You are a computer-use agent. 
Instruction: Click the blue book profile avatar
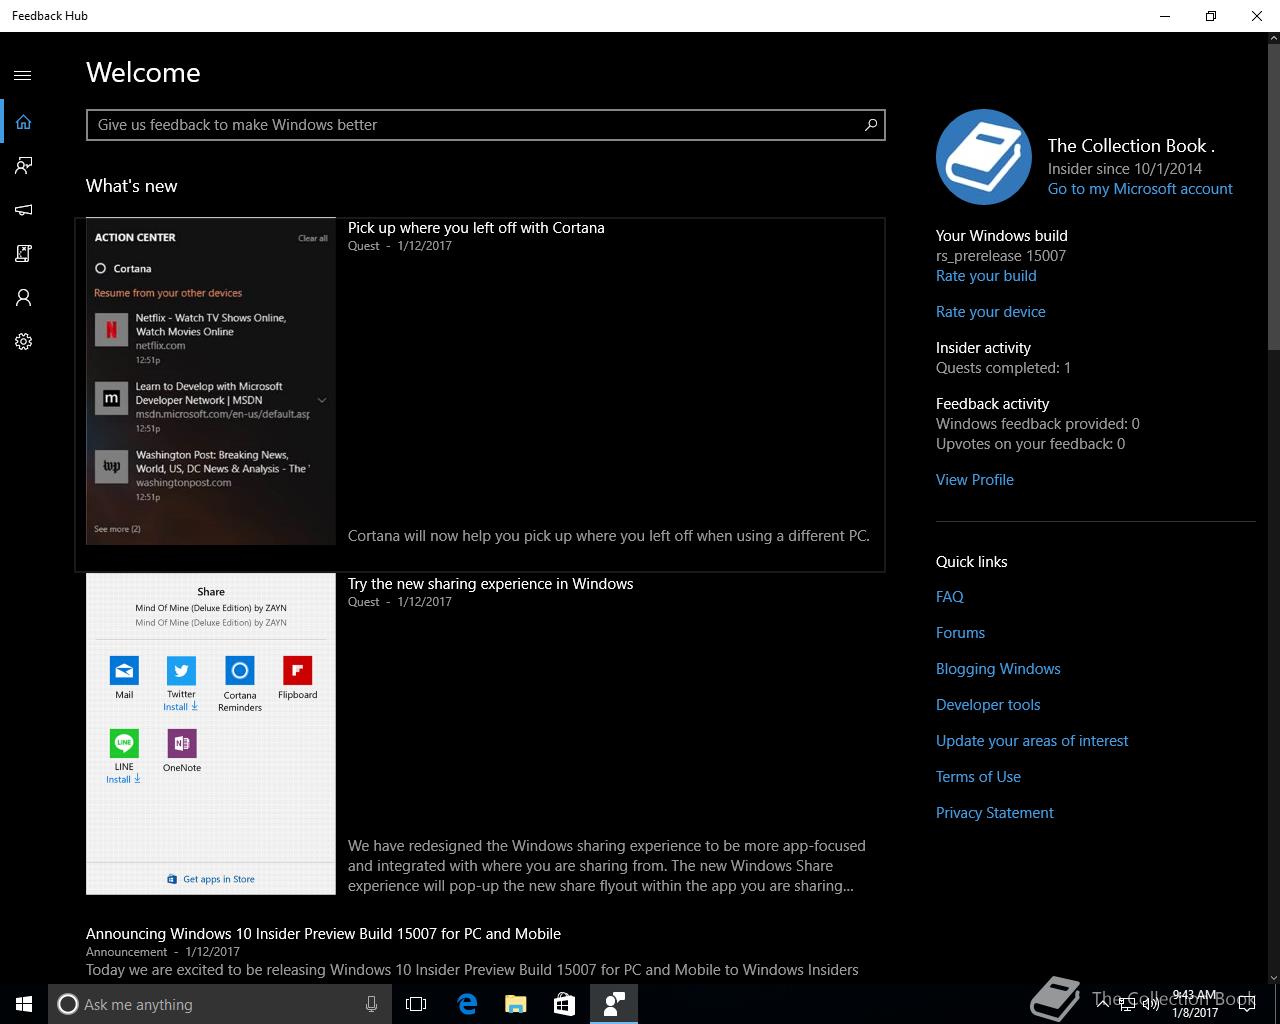tap(984, 157)
